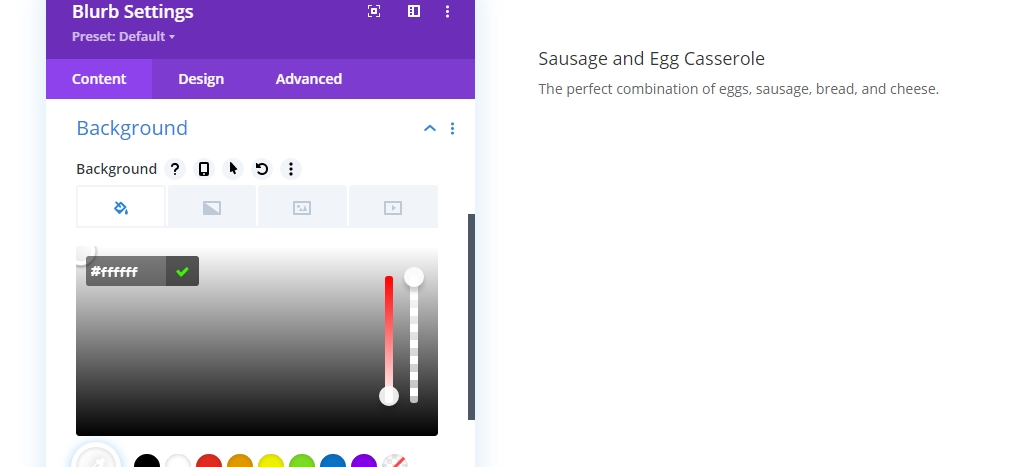Click the red hue slider handle

pyautogui.click(x=389, y=396)
